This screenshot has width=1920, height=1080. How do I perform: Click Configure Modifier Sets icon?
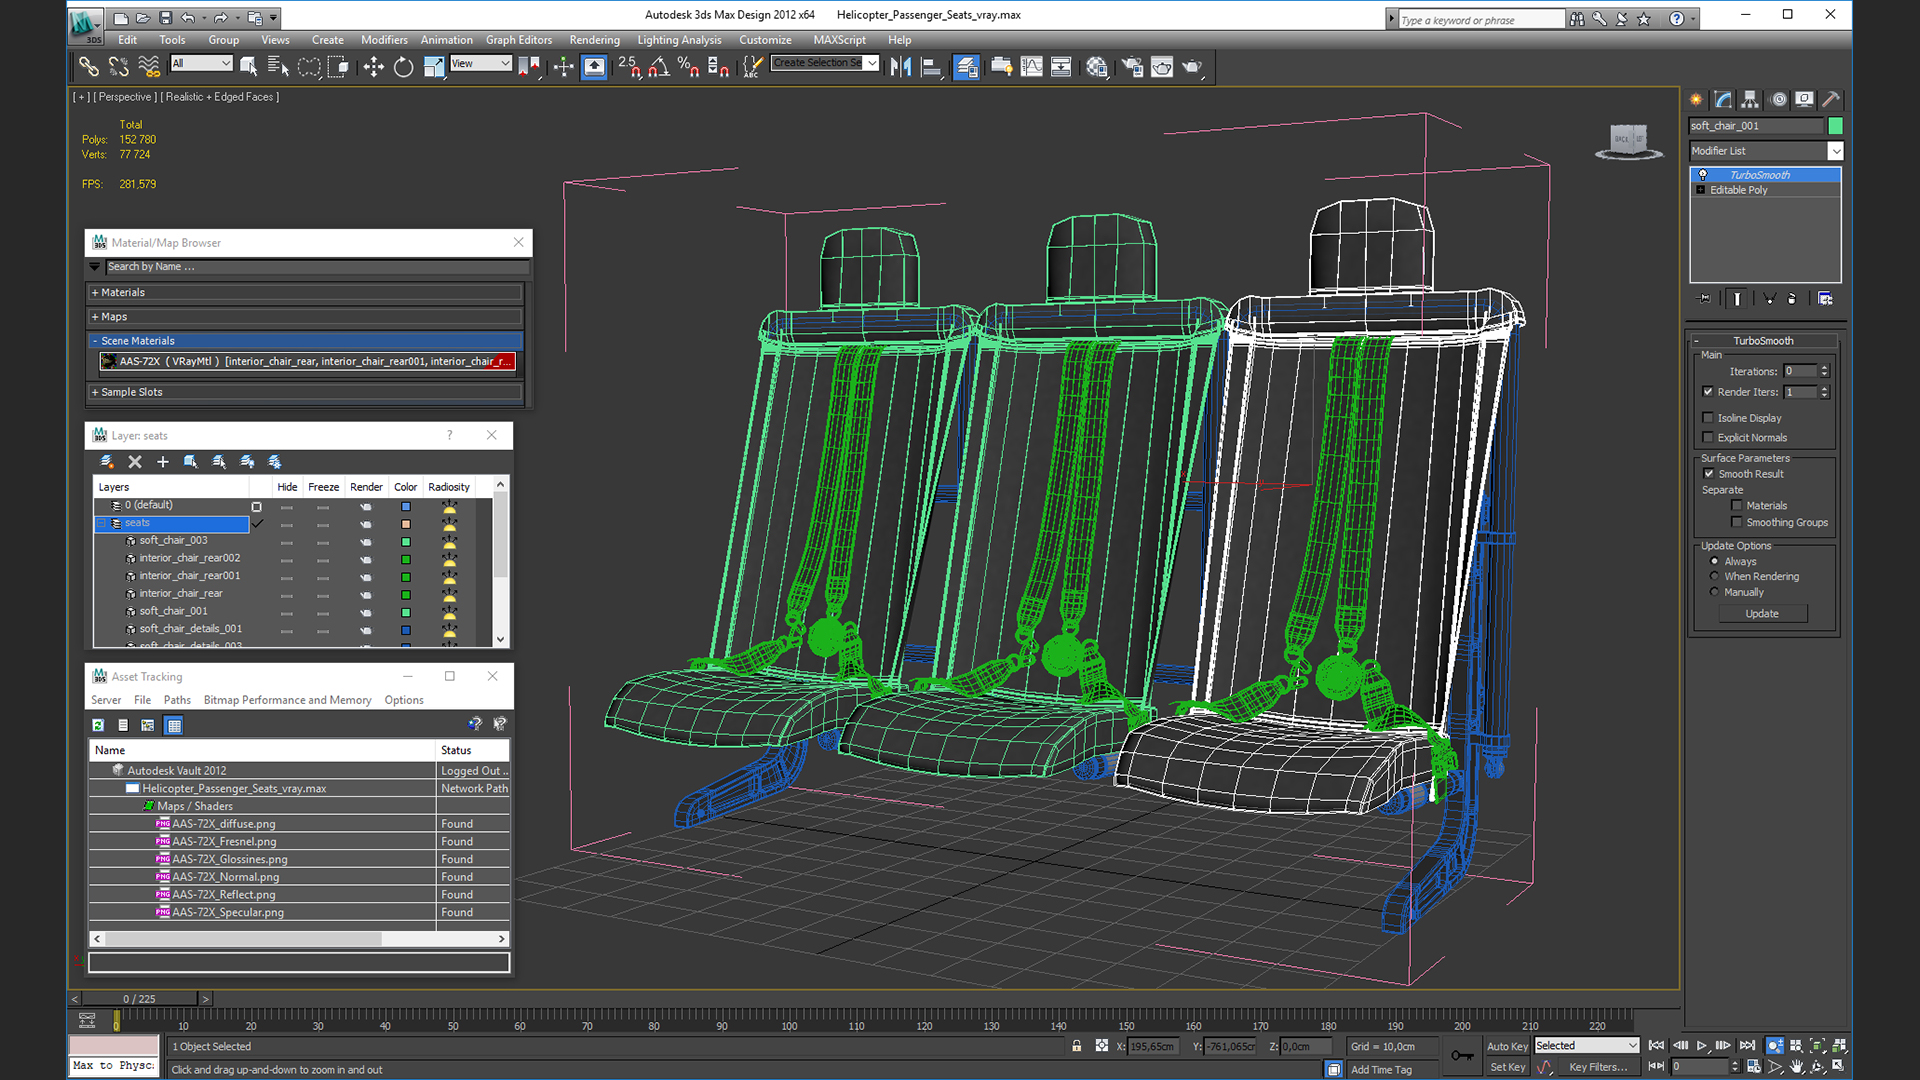coord(1825,298)
